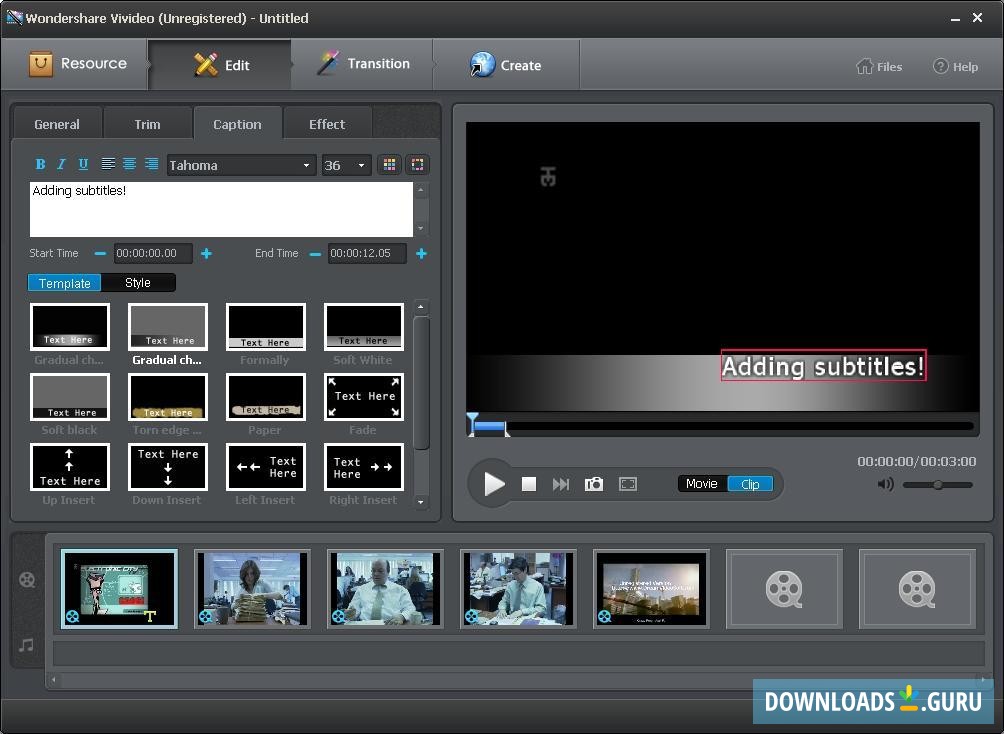Open Help from the top right

[x=956, y=66]
